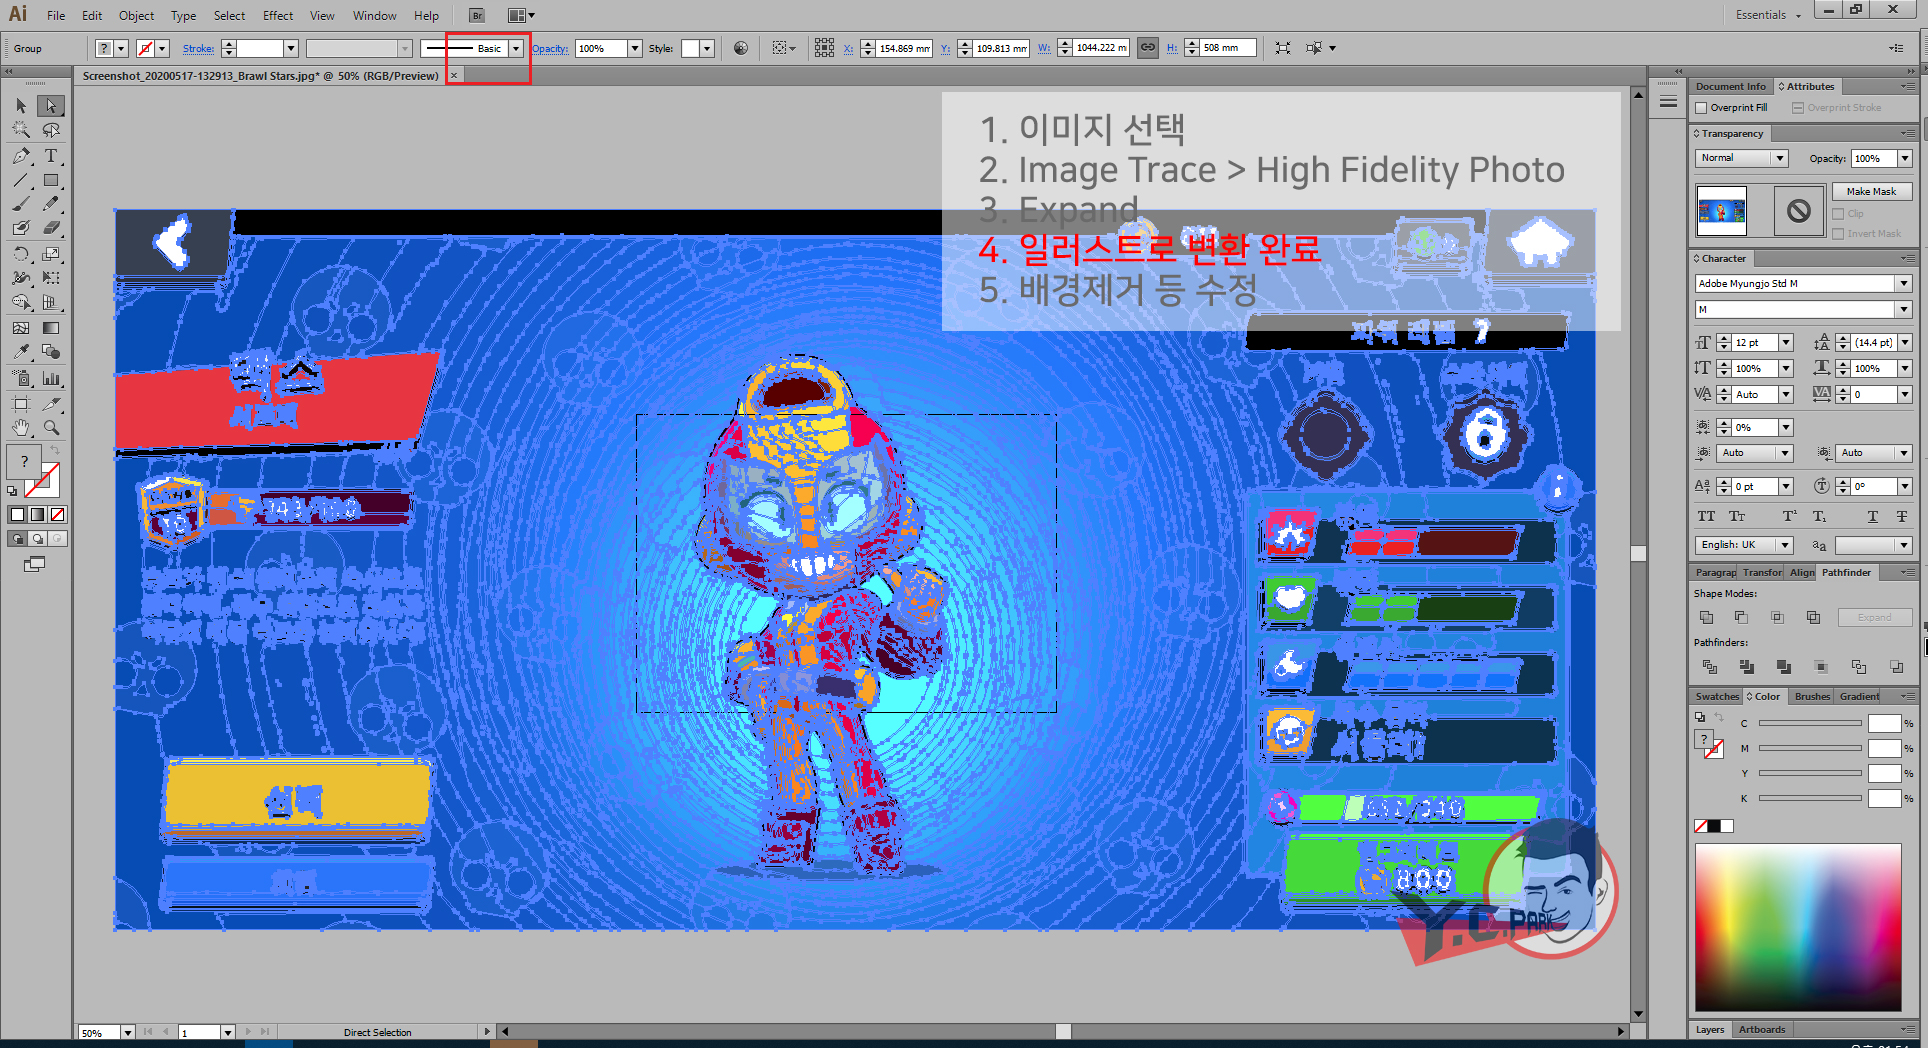The width and height of the screenshot is (1928, 1048).
Task: Open the File menu
Action: coord(56,15)
